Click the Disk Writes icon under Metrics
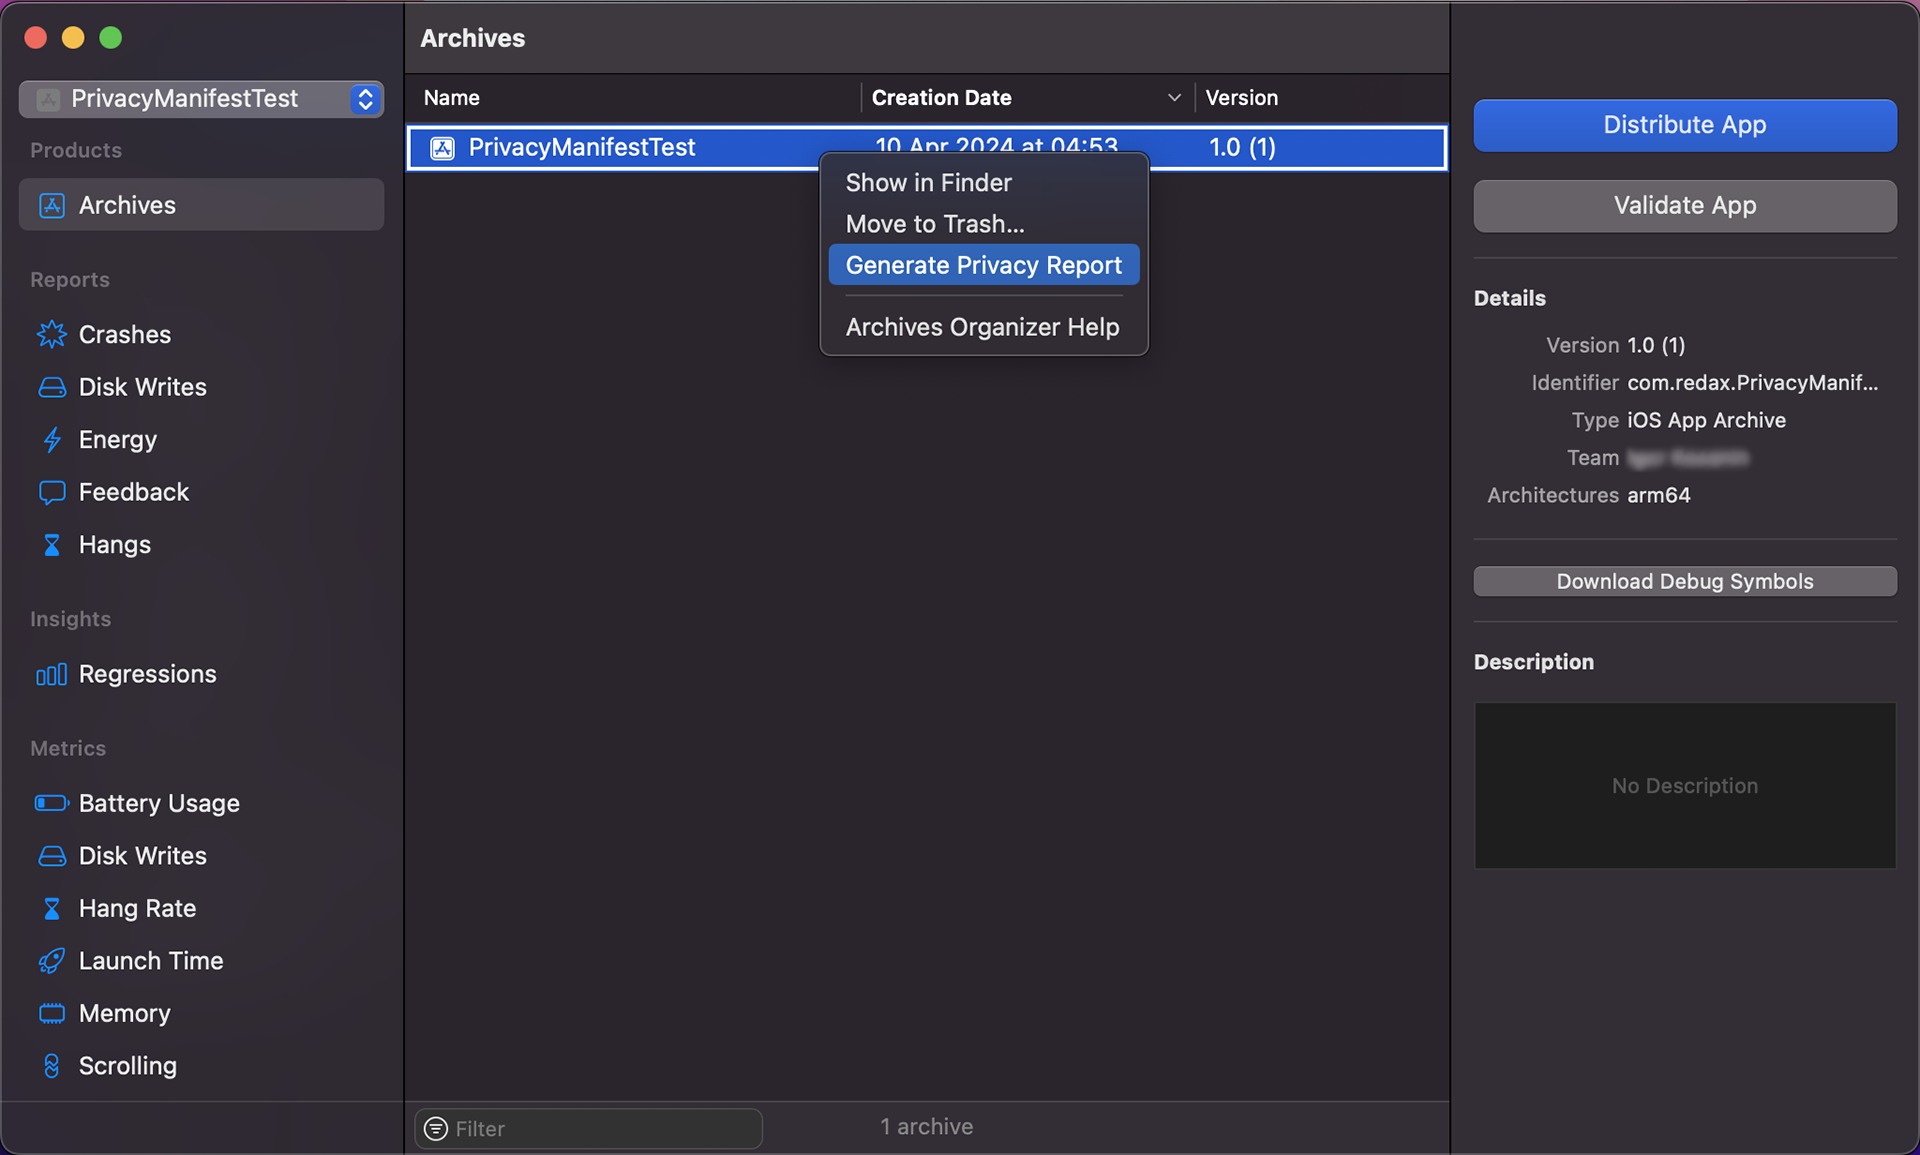Viewport: 1920px width, 1155px height. (51, 856)
